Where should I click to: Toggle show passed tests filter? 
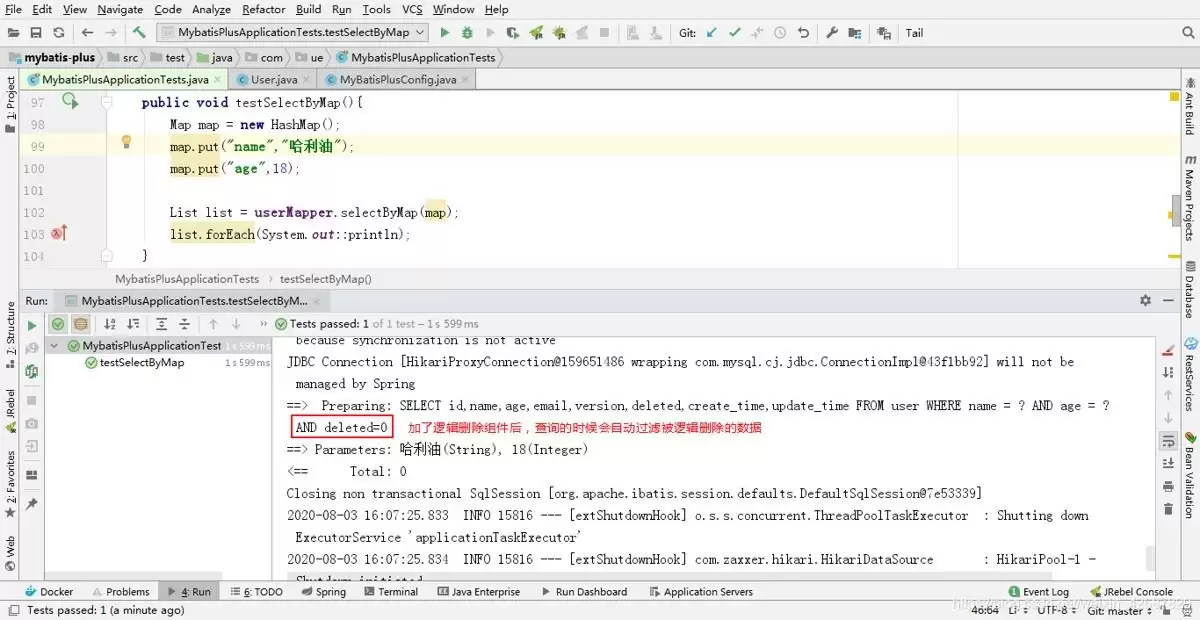click(x=58, y=324)
